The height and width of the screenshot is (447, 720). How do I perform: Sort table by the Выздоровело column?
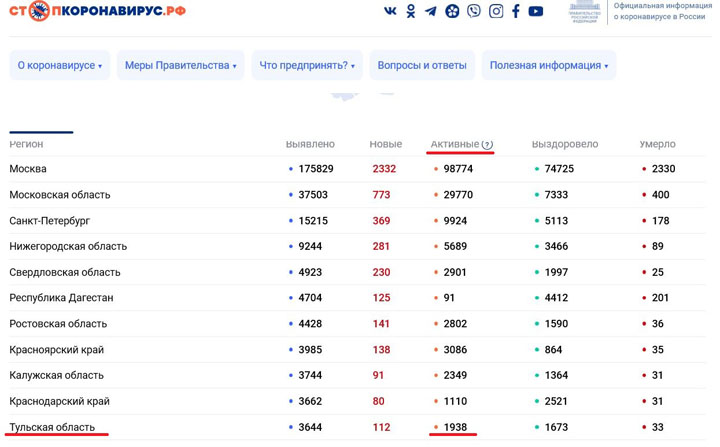pos(564,145)
